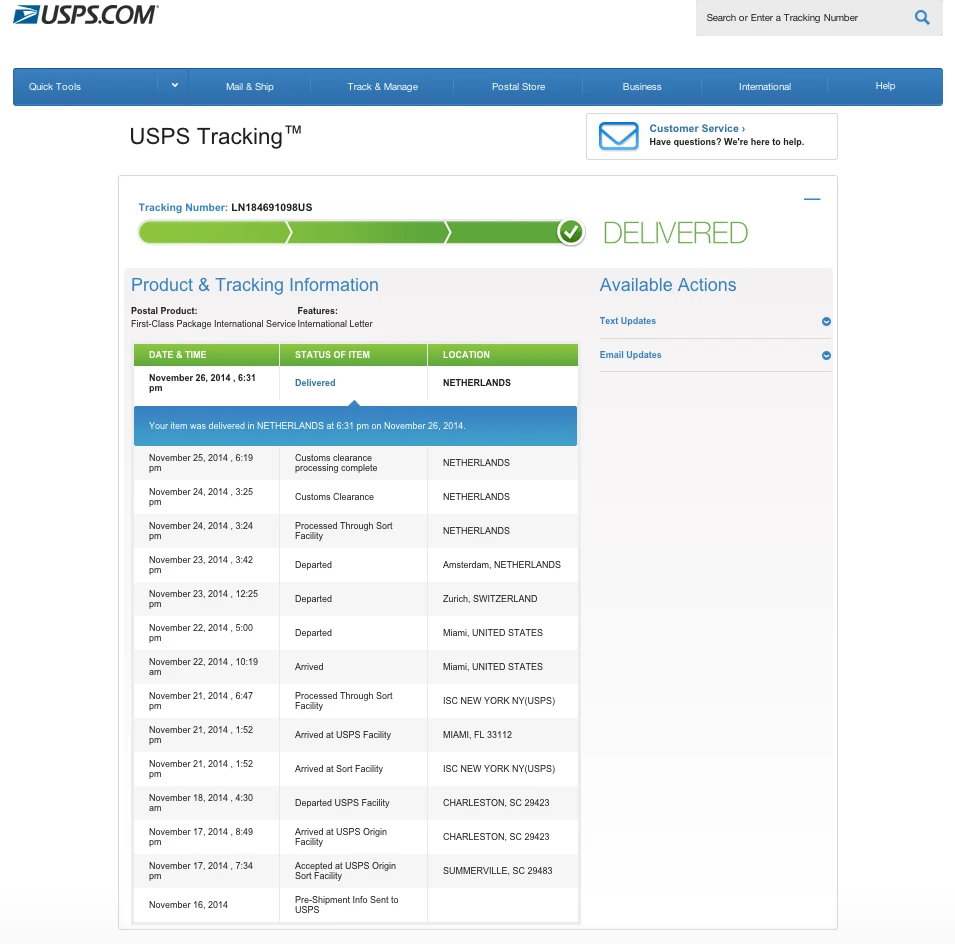955x944 pixels.
Task: Click the 'Available Actions' heading
Action: tap(668, 285)
